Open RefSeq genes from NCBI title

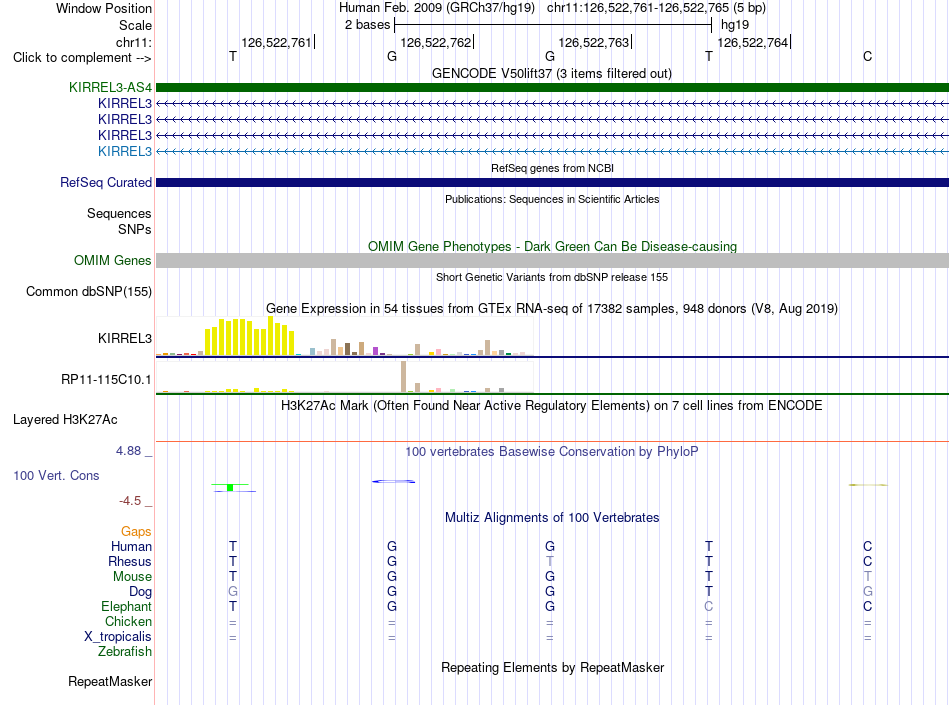(x=552, y=168)
